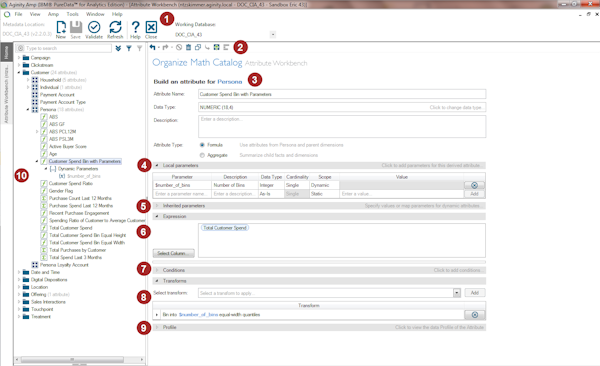The height and width of the screenshot is (366, 600).
Task: Click the New document toolbar icon
Action: 61,28
